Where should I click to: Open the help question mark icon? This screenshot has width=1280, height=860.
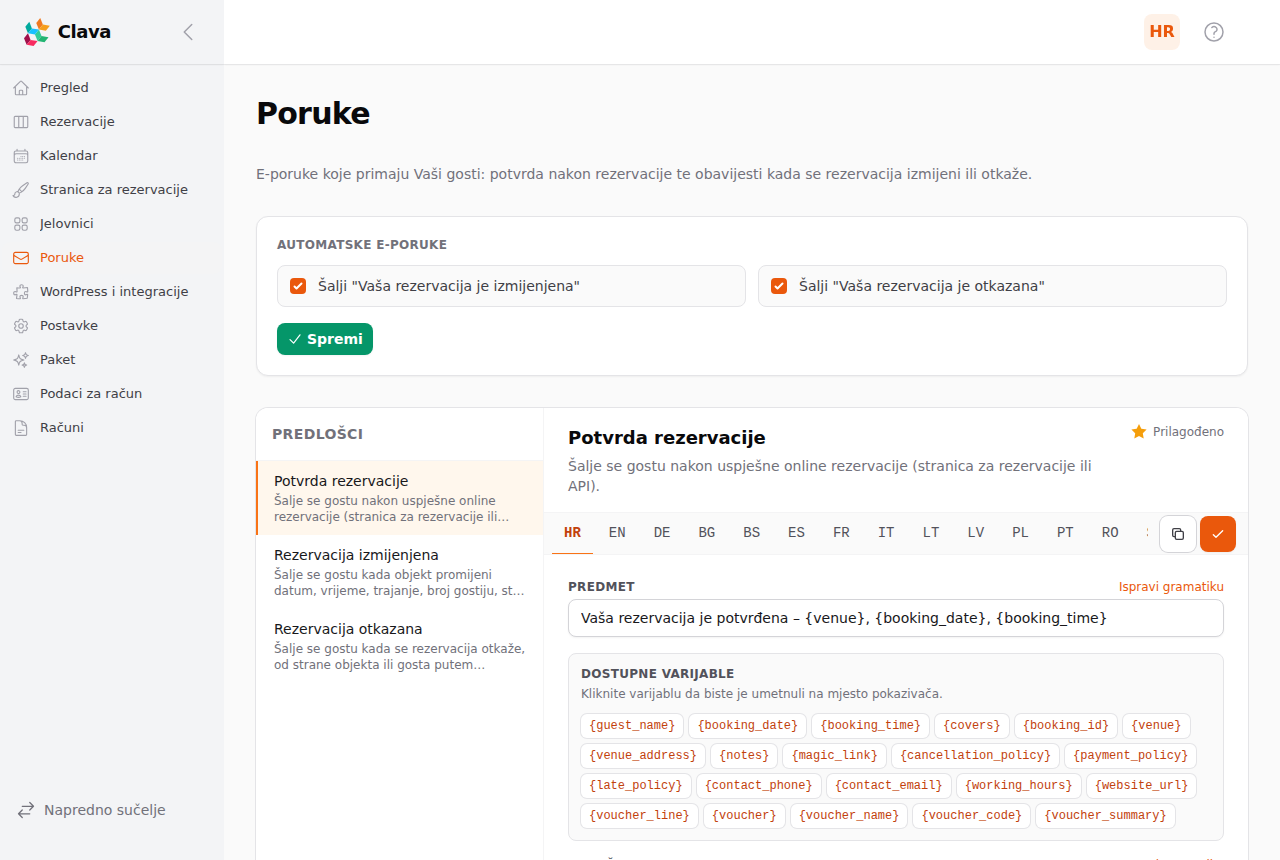1214,32
